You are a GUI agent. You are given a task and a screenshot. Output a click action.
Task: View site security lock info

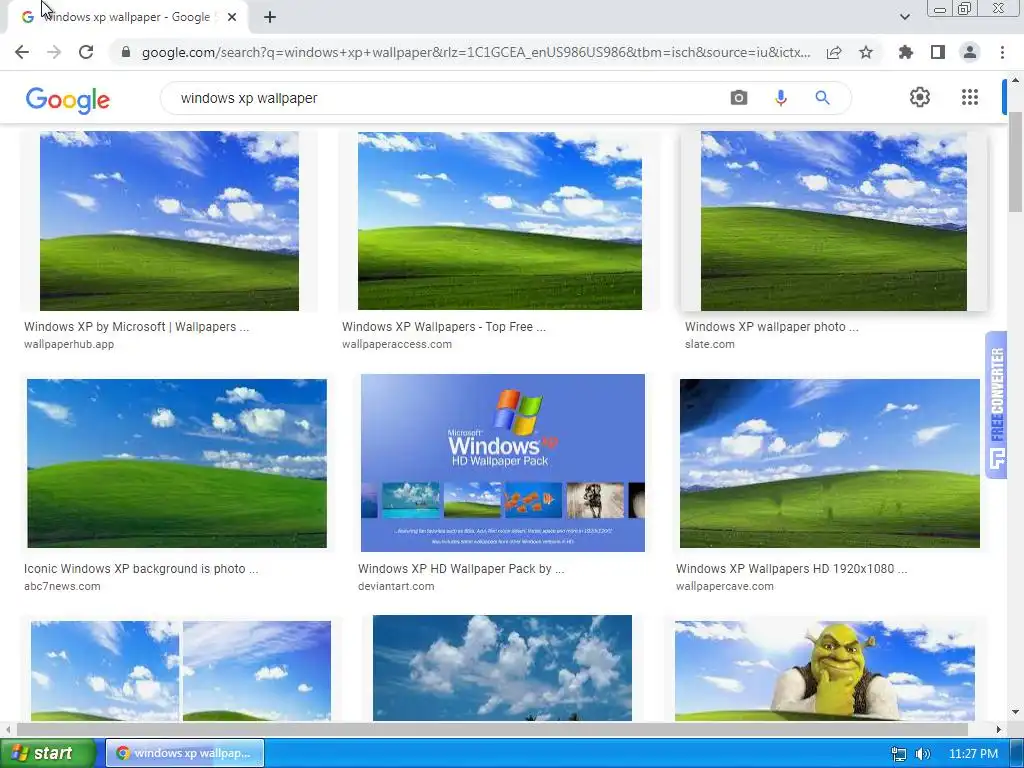pyautogui.click(x=126, y=52)
